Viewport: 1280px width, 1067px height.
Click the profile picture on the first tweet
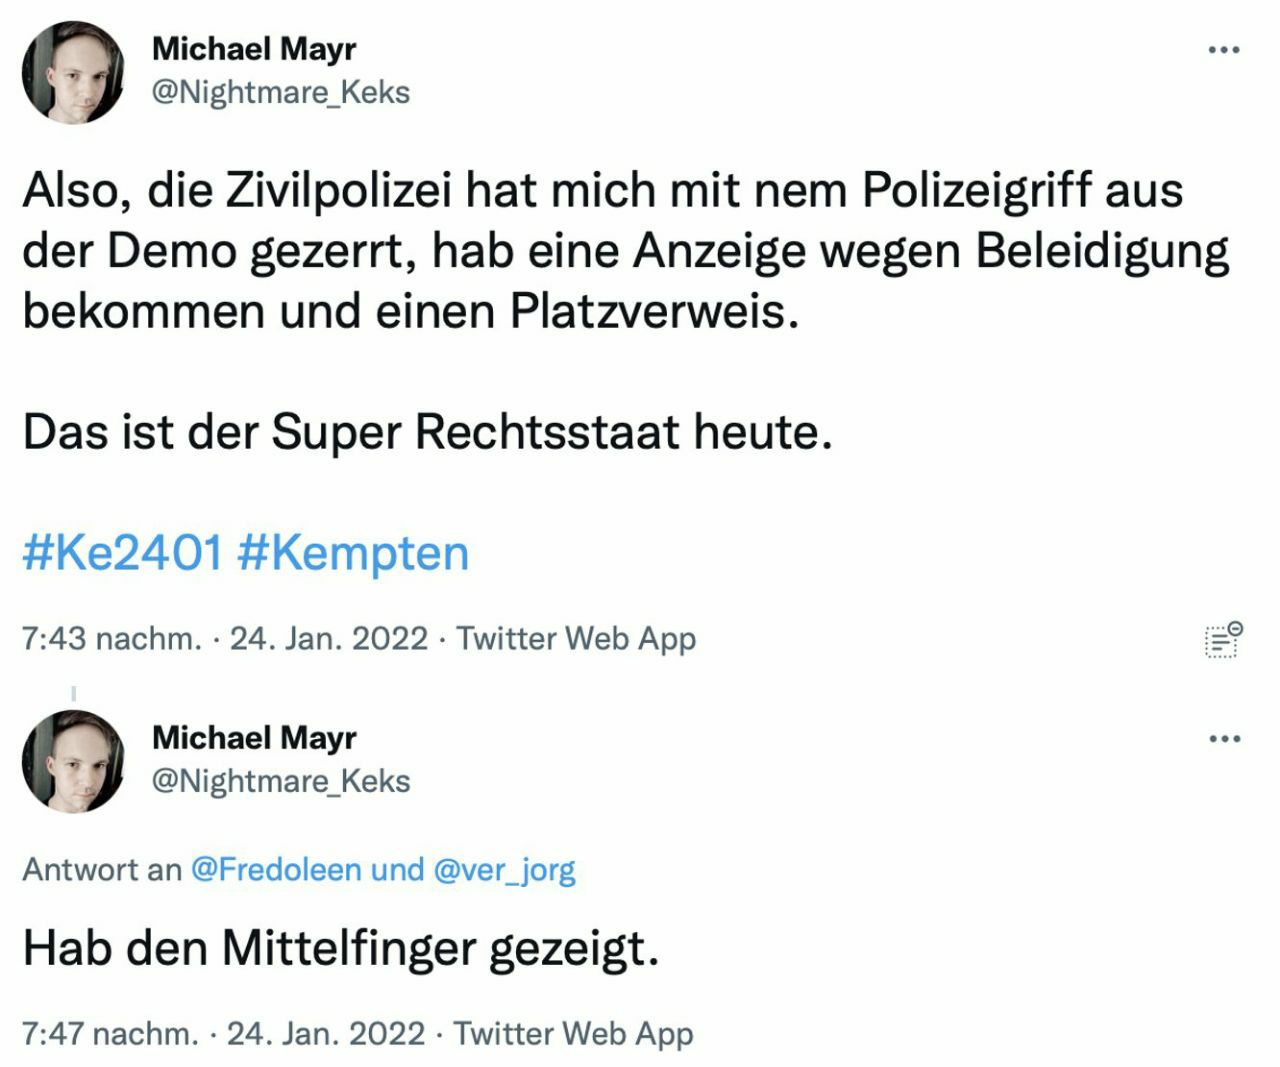(73, 72)
